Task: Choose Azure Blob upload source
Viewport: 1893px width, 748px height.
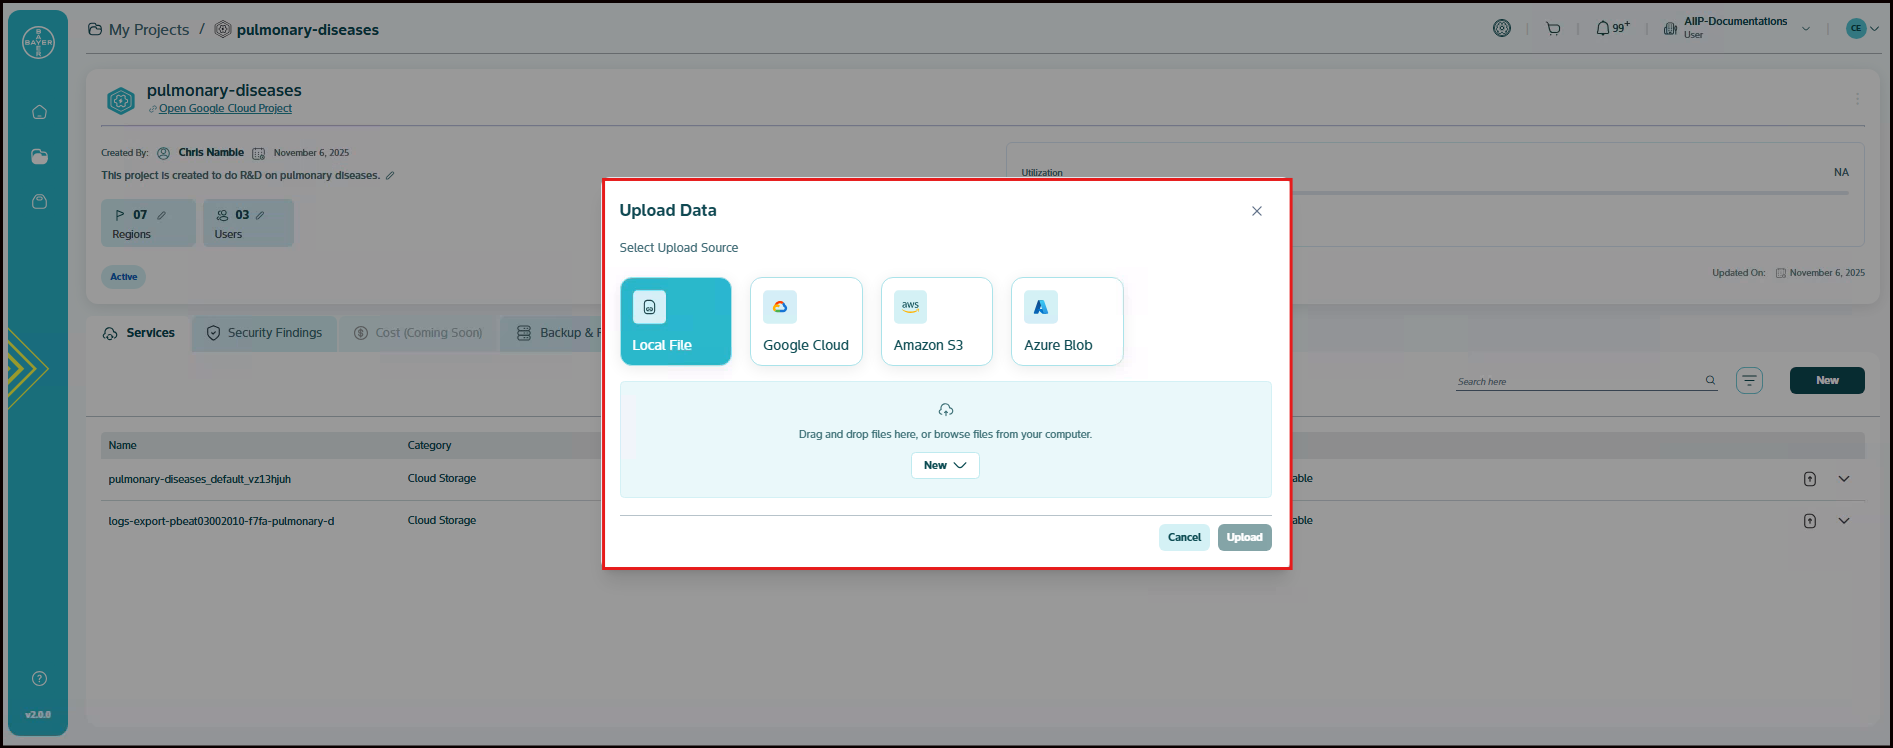Action: 1067,321
